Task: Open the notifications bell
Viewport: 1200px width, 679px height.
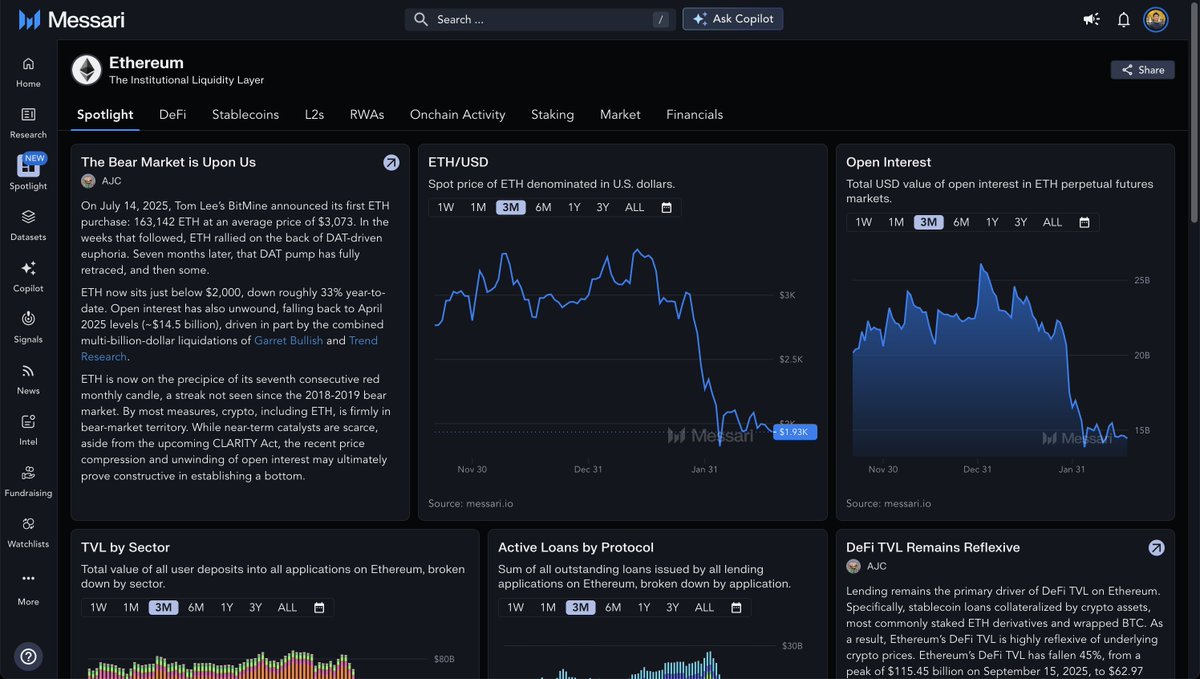Action: tap(1123, 19)
